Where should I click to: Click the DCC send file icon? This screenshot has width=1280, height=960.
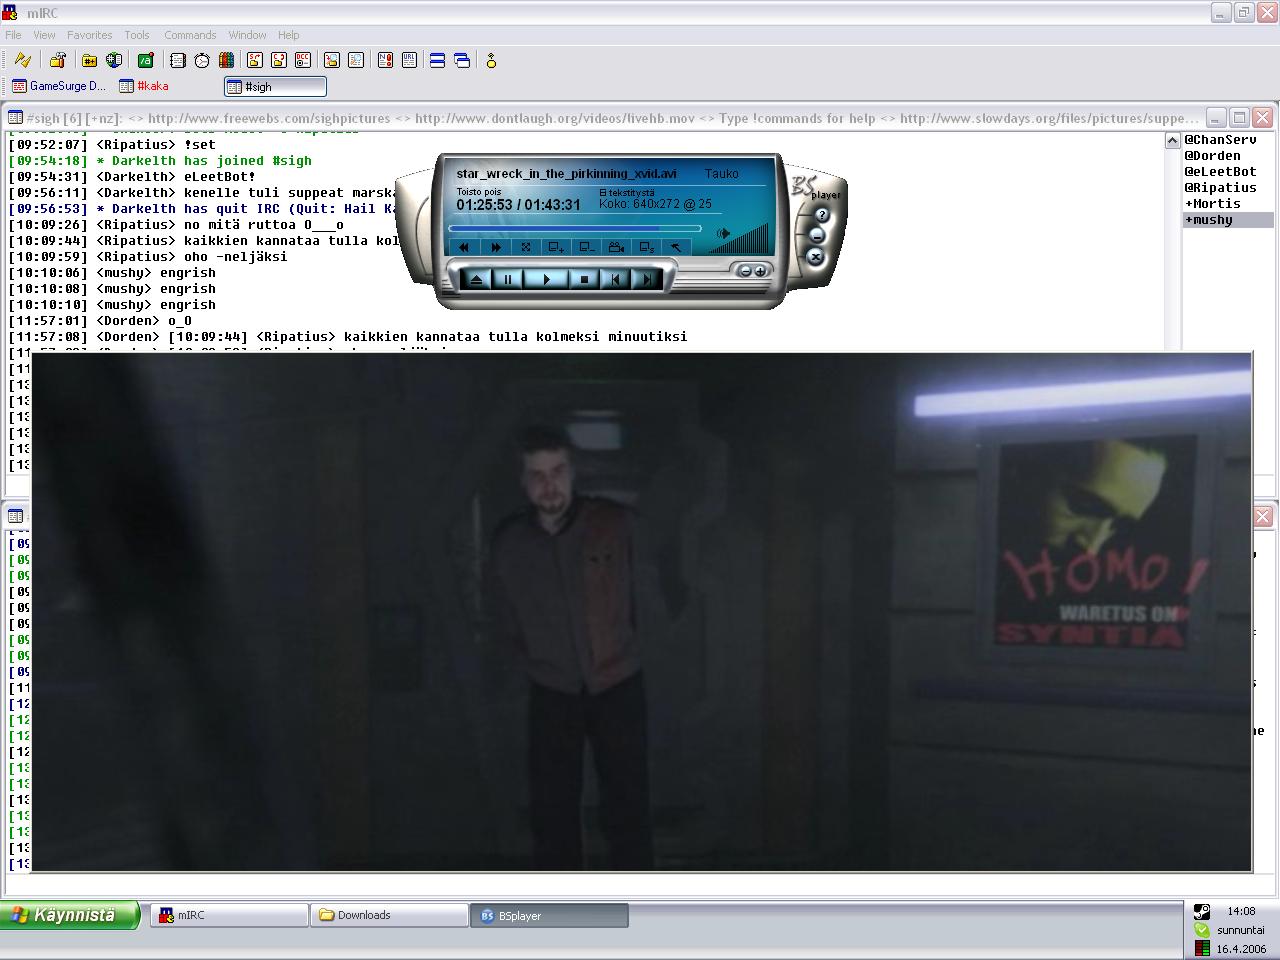coord(255,60)
